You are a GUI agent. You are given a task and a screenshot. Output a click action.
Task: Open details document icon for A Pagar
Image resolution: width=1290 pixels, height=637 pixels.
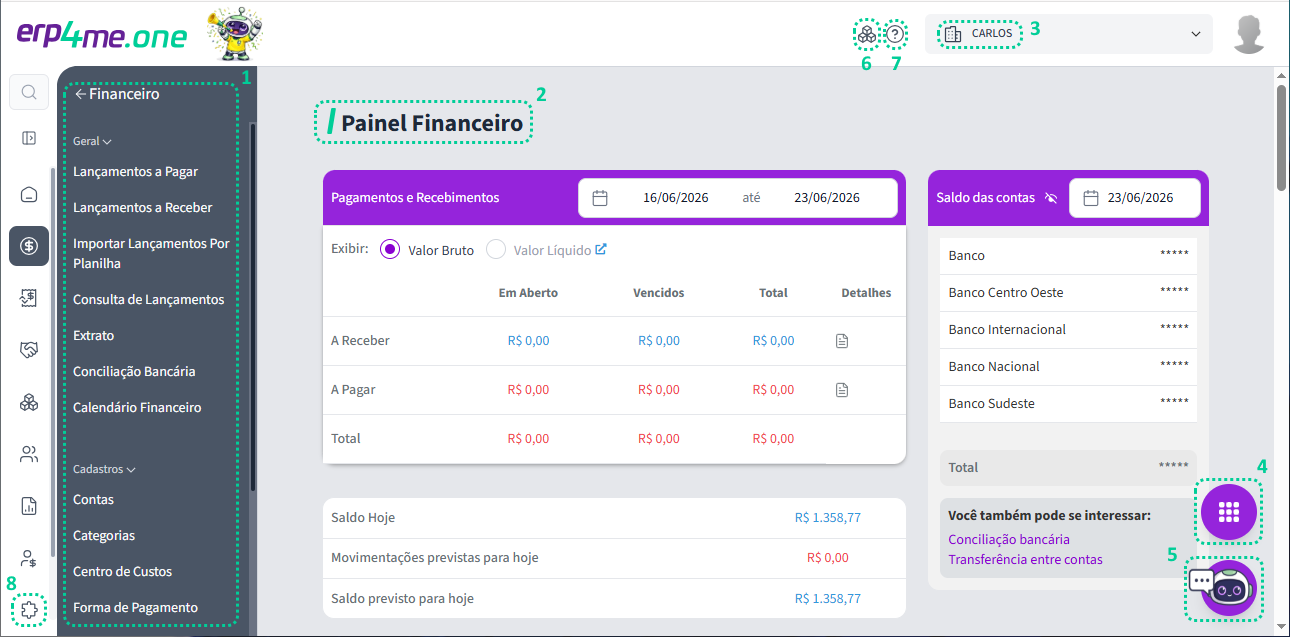click(842, 390)
